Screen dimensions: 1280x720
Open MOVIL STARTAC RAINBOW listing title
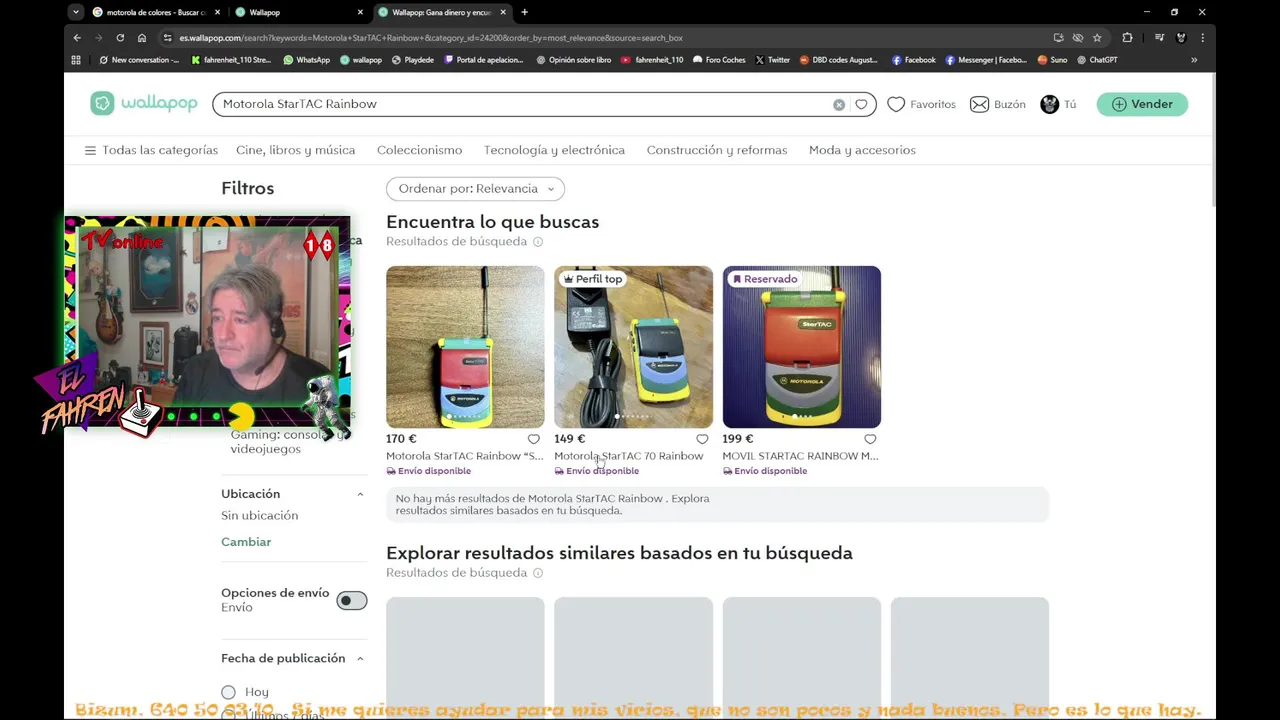pyautogui.click(x=800, y=456)
